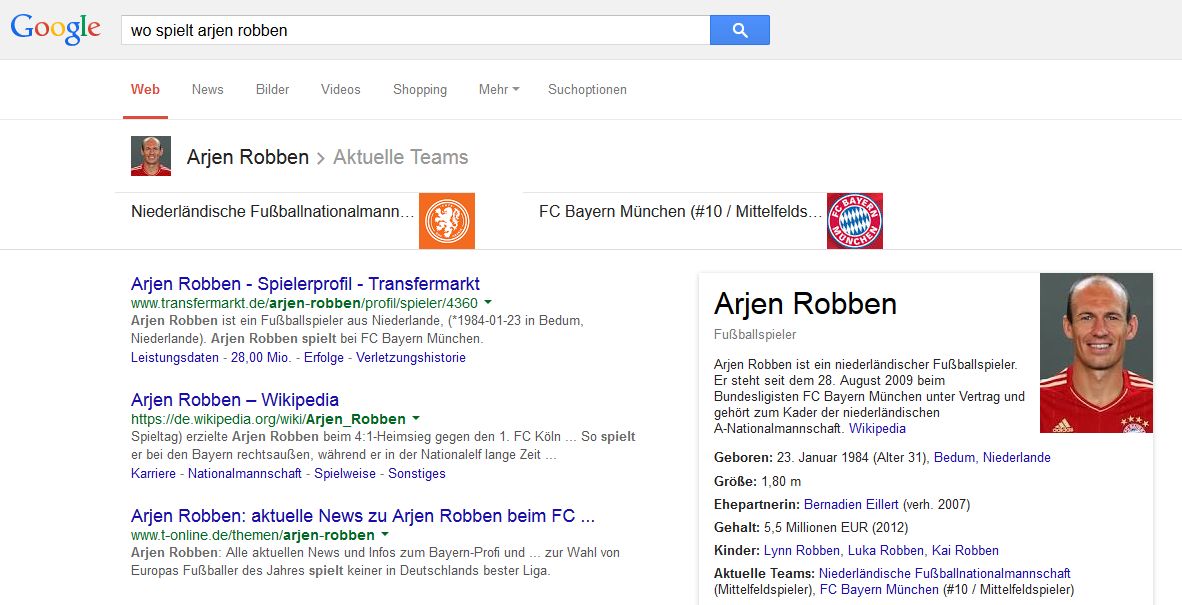Screen dimensions: 1182x605
Task: Open the Erfolge sitelink
Action: [323, 357]
